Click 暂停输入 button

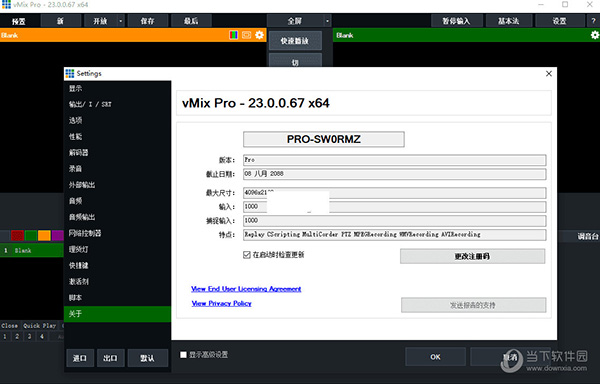click(457, 21)
